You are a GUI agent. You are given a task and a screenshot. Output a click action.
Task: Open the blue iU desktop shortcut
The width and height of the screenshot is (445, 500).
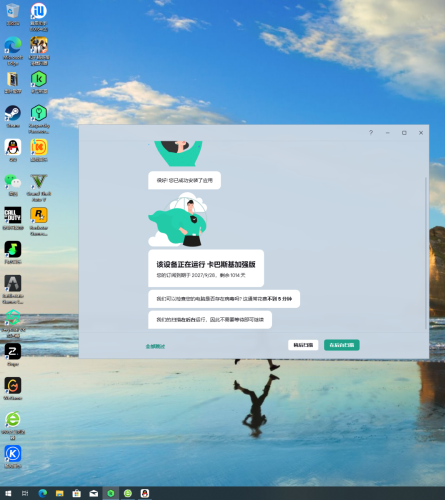pyautogui.click(x=39, y=17)
